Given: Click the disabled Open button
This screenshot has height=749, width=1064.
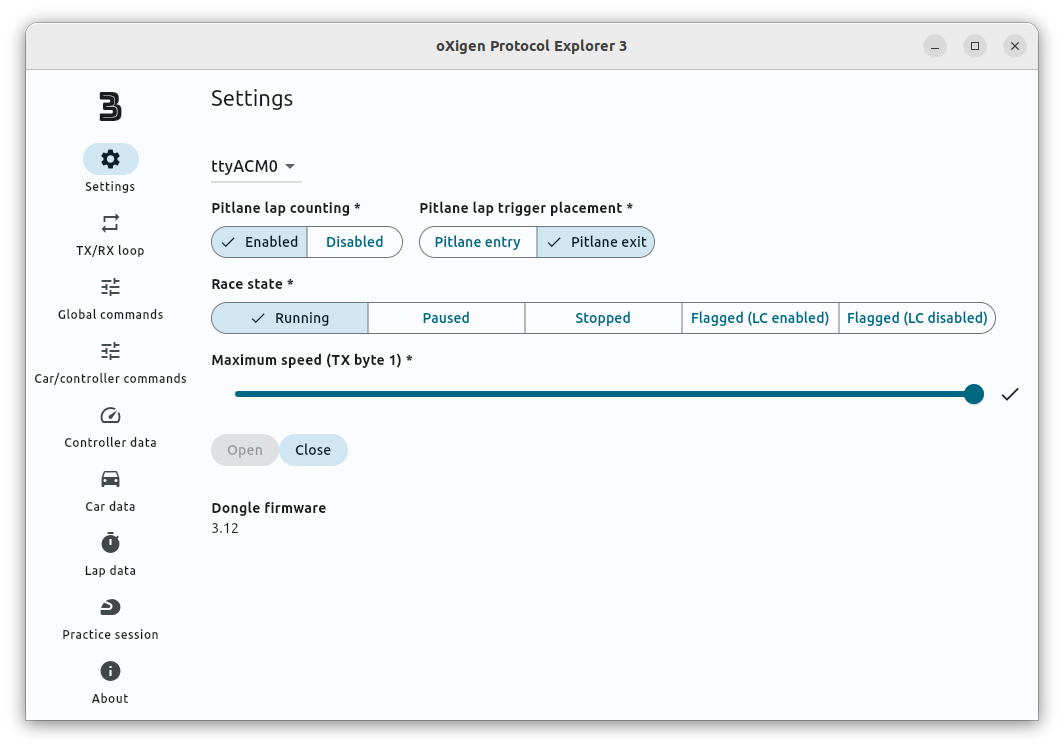Looking at the screenshot, I should (x=244, y=450).
